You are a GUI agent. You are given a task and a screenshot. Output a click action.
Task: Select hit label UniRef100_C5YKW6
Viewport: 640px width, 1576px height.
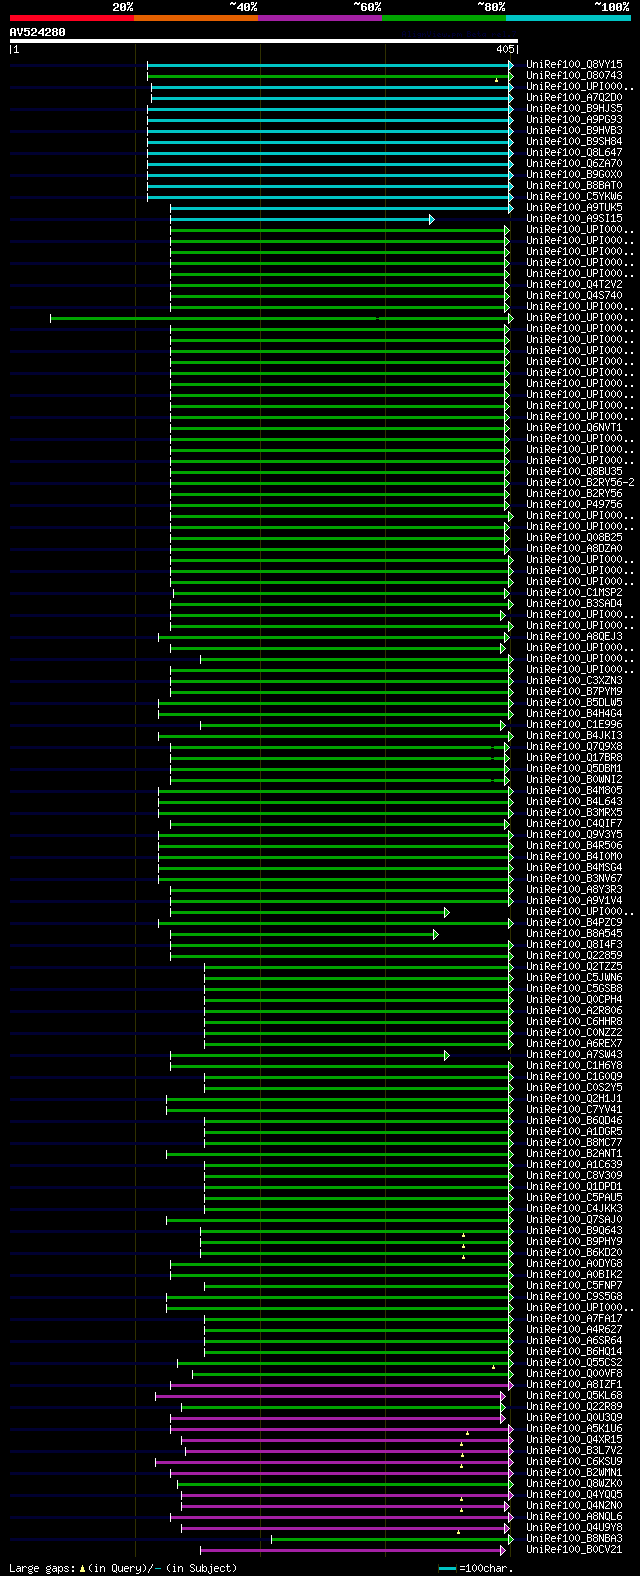pyautogui.click(x=574, y=196)
